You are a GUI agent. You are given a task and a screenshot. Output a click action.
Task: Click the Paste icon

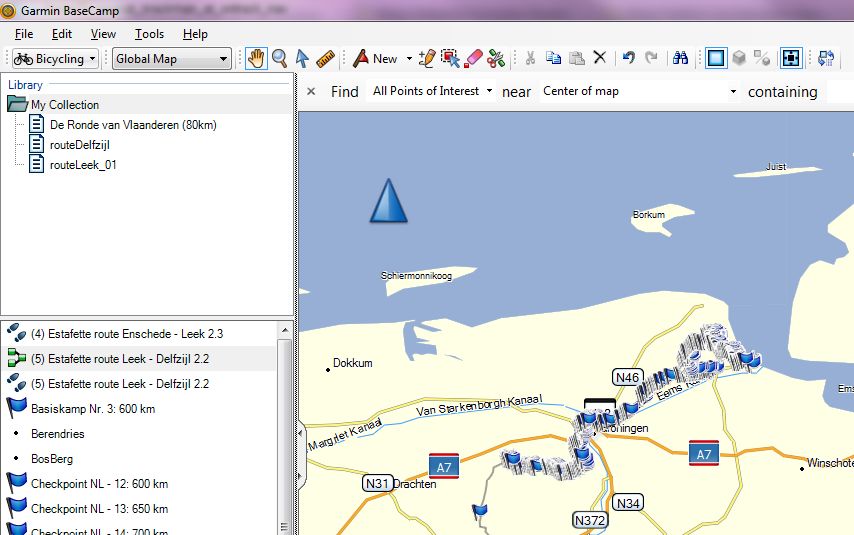click(x=577, y=58)
